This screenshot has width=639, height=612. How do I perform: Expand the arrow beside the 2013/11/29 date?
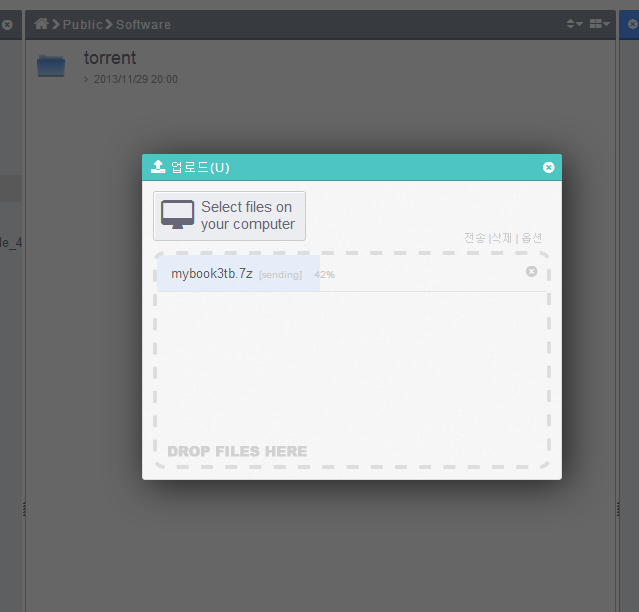(87, 79)
